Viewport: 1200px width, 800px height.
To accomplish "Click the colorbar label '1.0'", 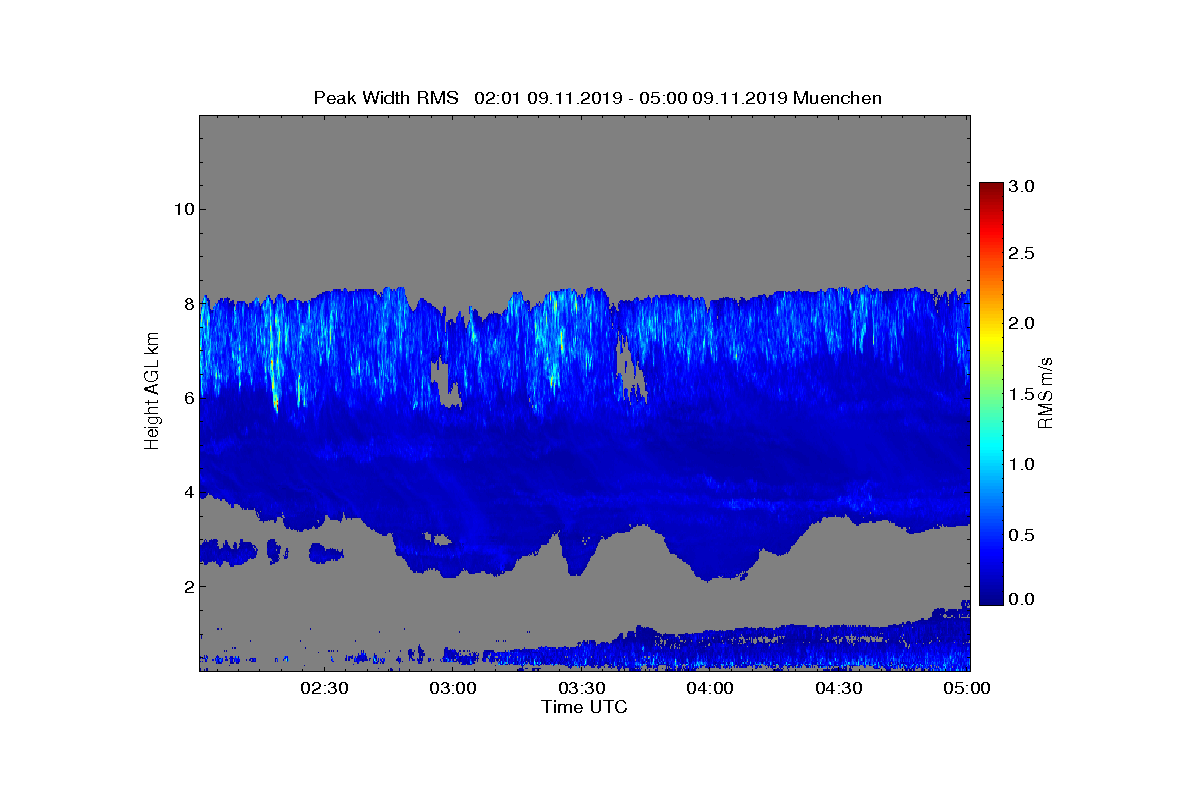I will (x=1021, y=465).
